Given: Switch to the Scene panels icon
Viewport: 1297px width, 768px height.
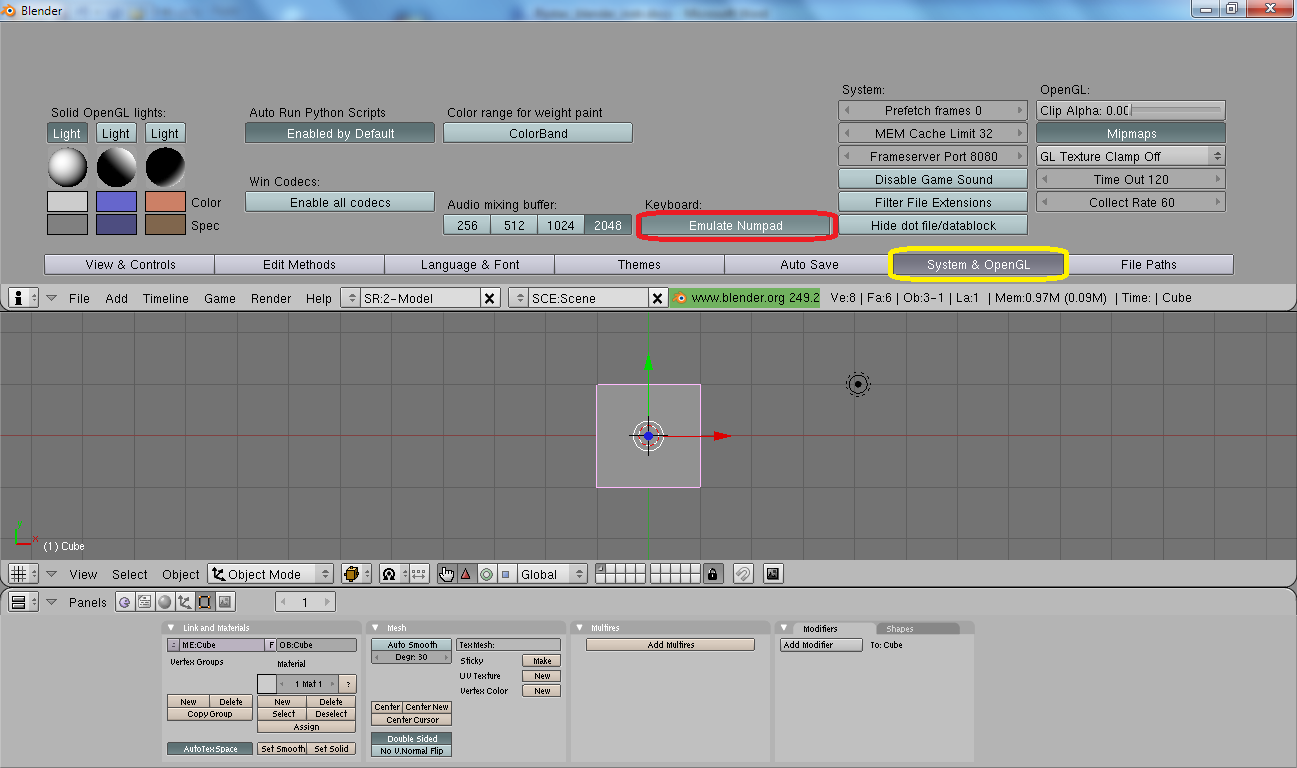Looking at the screenshot, I should 225,602.
